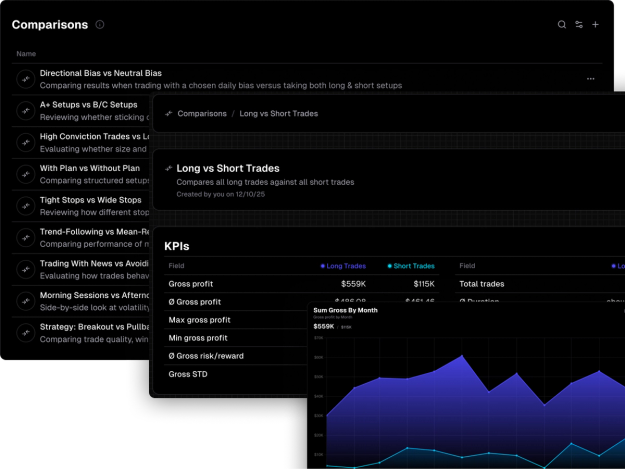The width and height of the screenshot is (625, 469).
Task: Open High Conviction Trades comparison row
Action: tap(81, 142)
